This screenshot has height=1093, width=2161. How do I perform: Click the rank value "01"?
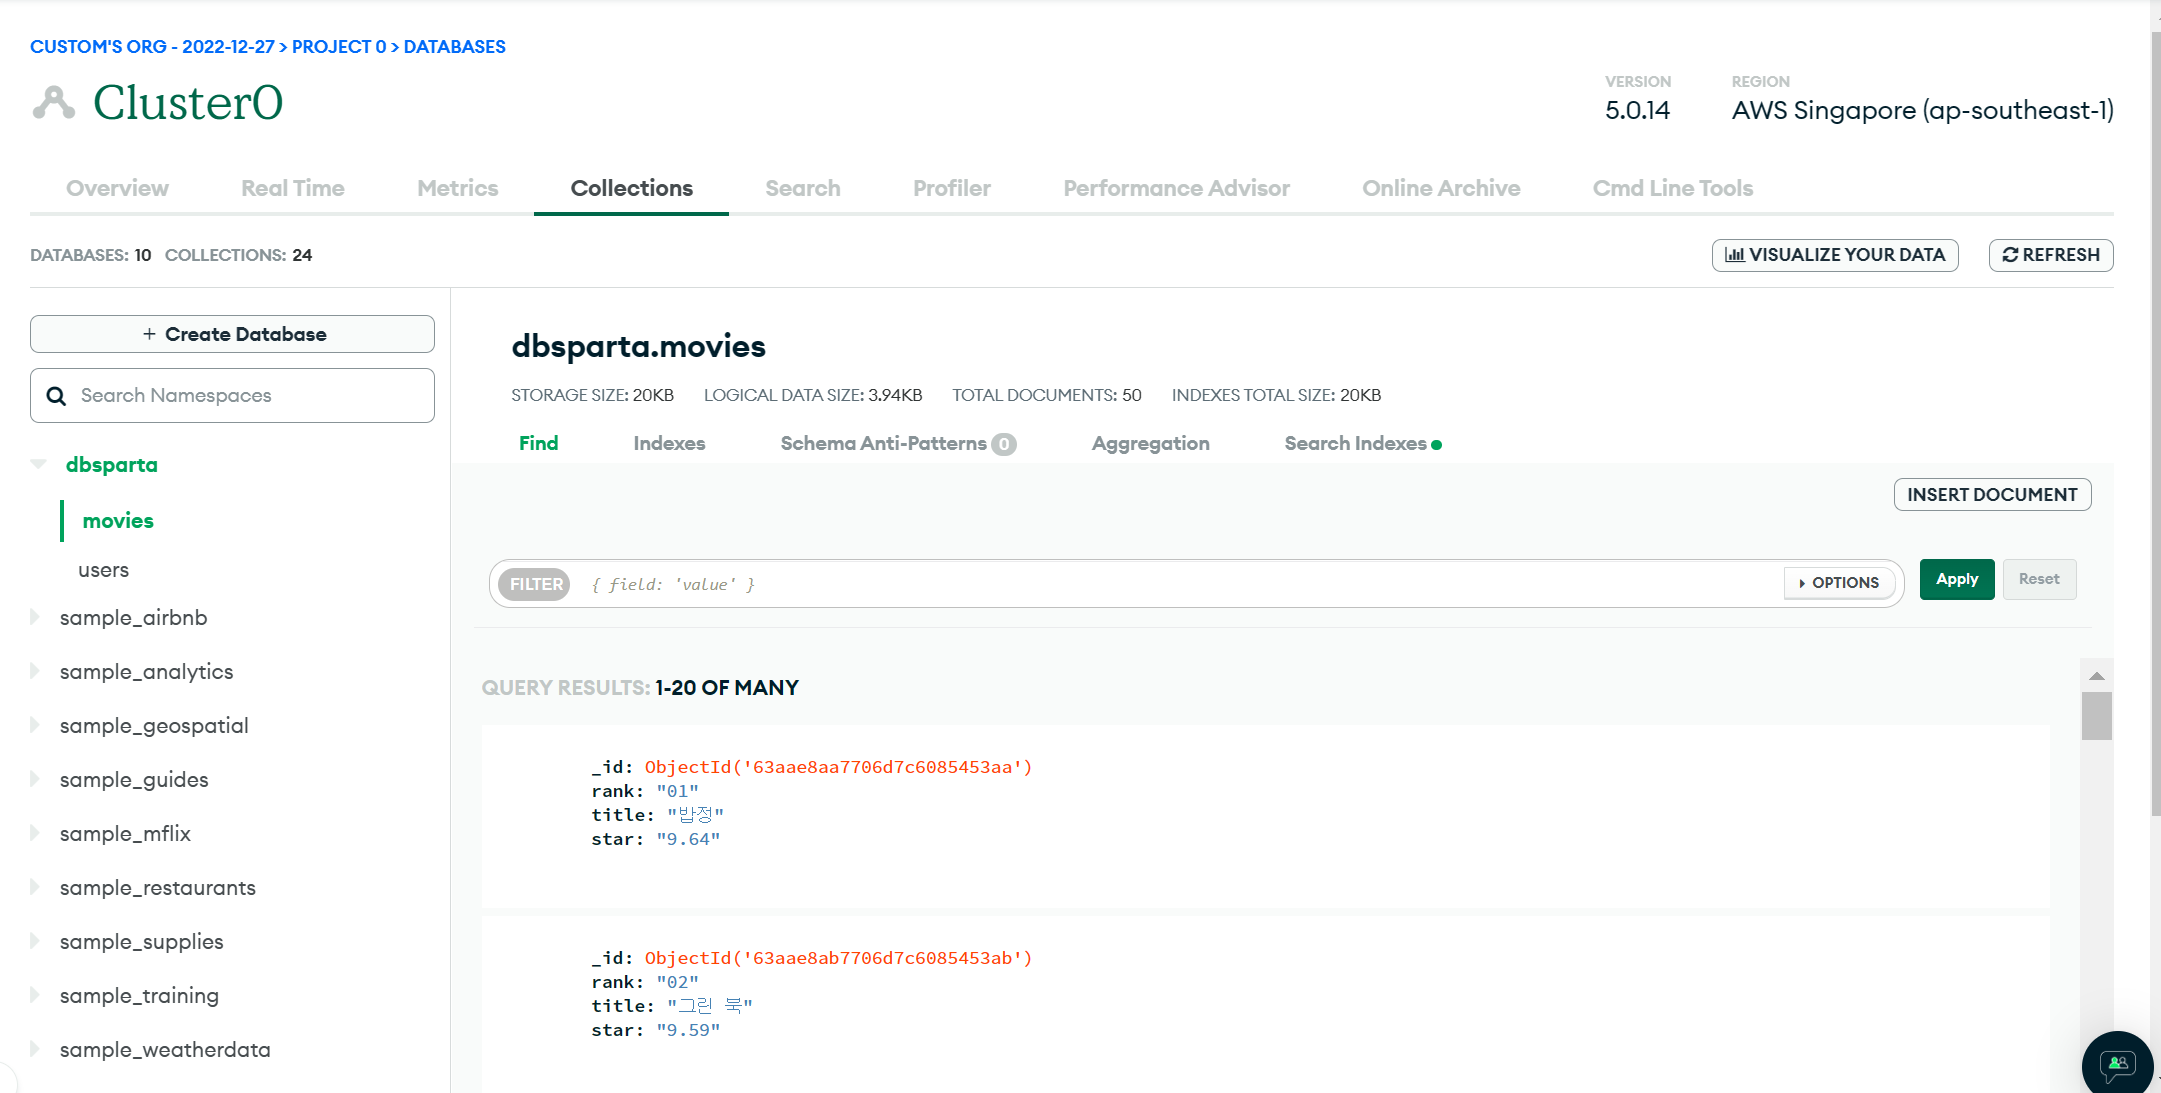[x=677, y=791]
